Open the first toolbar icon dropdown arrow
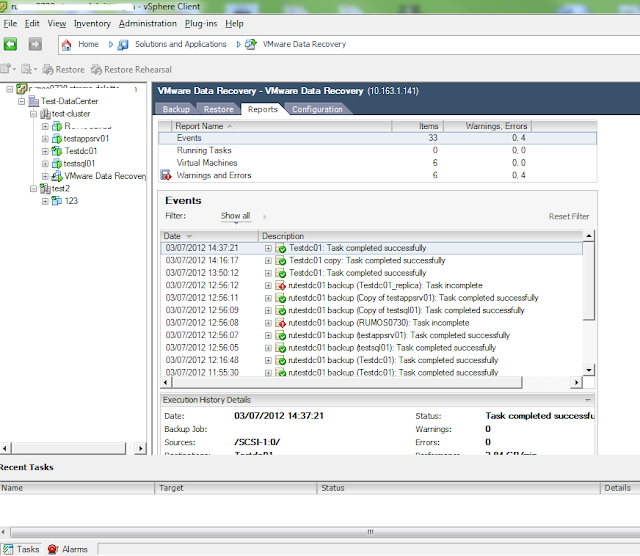The height and width of the screenshot is (556, 640). pos(14,69)
